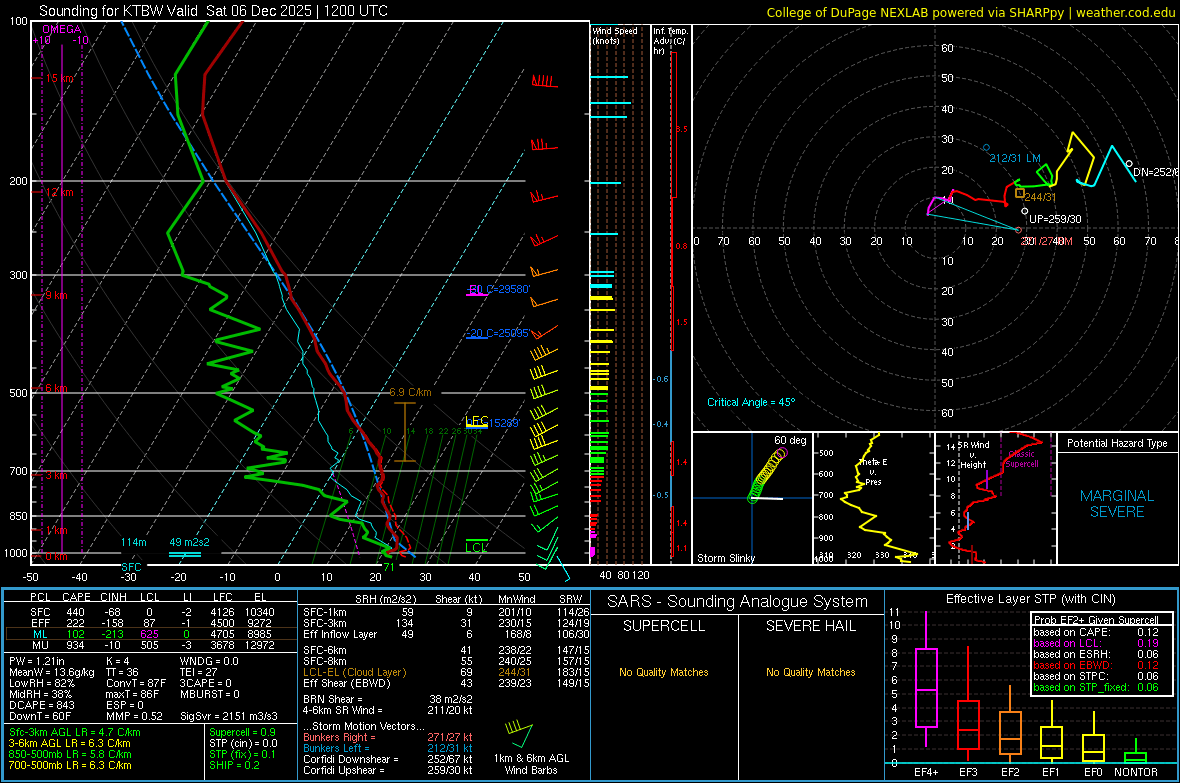Image resolution: width=1180 pixels, height=783 pixels.
Task: Click the SFC-1km shear row
Action: click(x=446, y=612)
